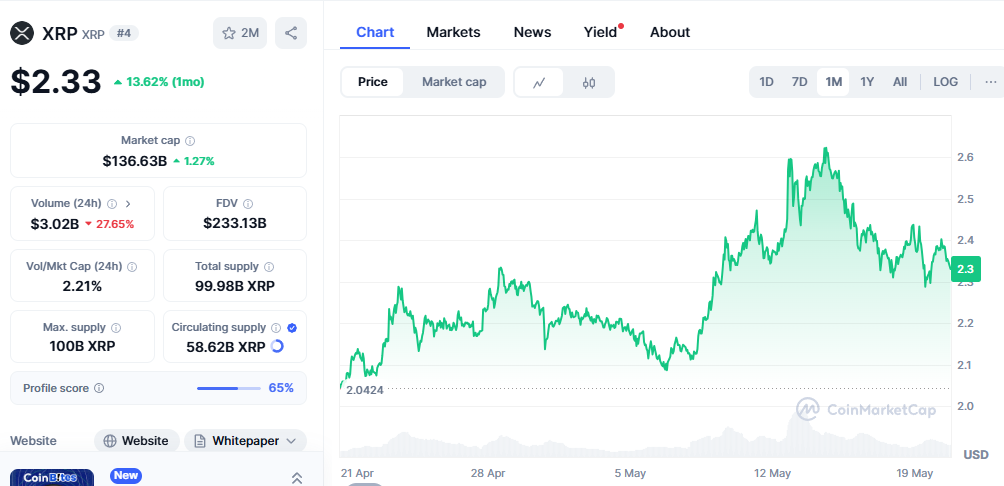This screenshot has width=1004, height=486.
Task: Click the 2.0424 starting price label
Action: [364, 389]
